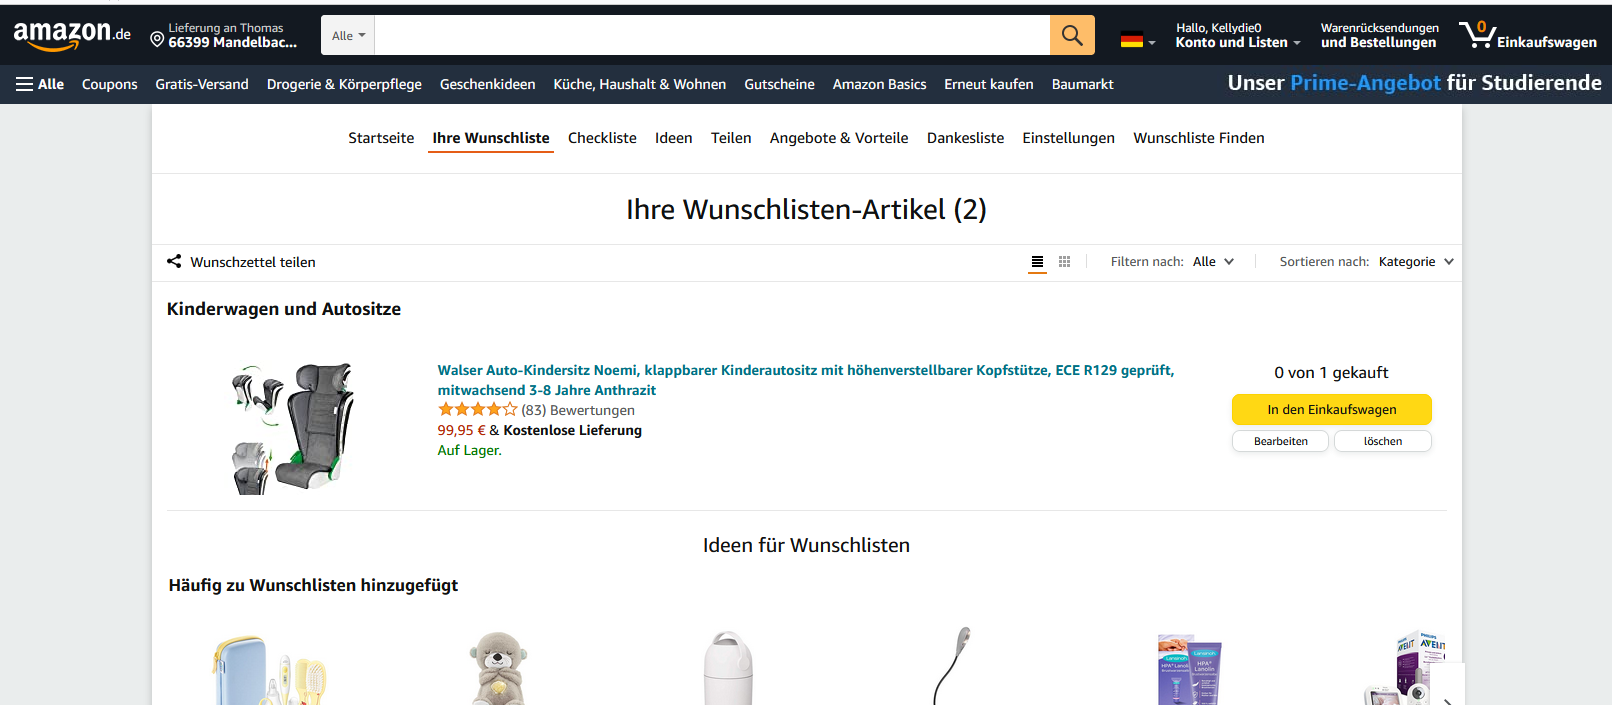Viewport: 1612px width, 705px height.
Task: Click the Walser child seat thumbnail image
Action: tap(292, 428)
